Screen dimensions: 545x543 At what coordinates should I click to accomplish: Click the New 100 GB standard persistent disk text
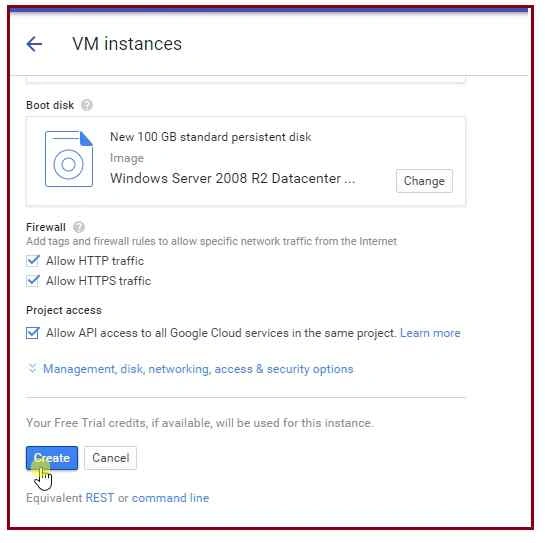click(x=211, y=137)
